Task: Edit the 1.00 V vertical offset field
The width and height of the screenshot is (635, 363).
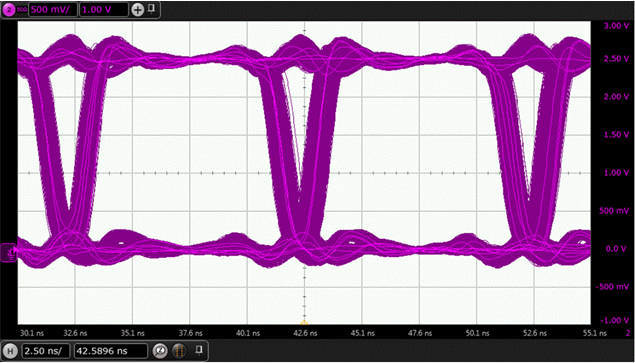Action: point(104,10)
